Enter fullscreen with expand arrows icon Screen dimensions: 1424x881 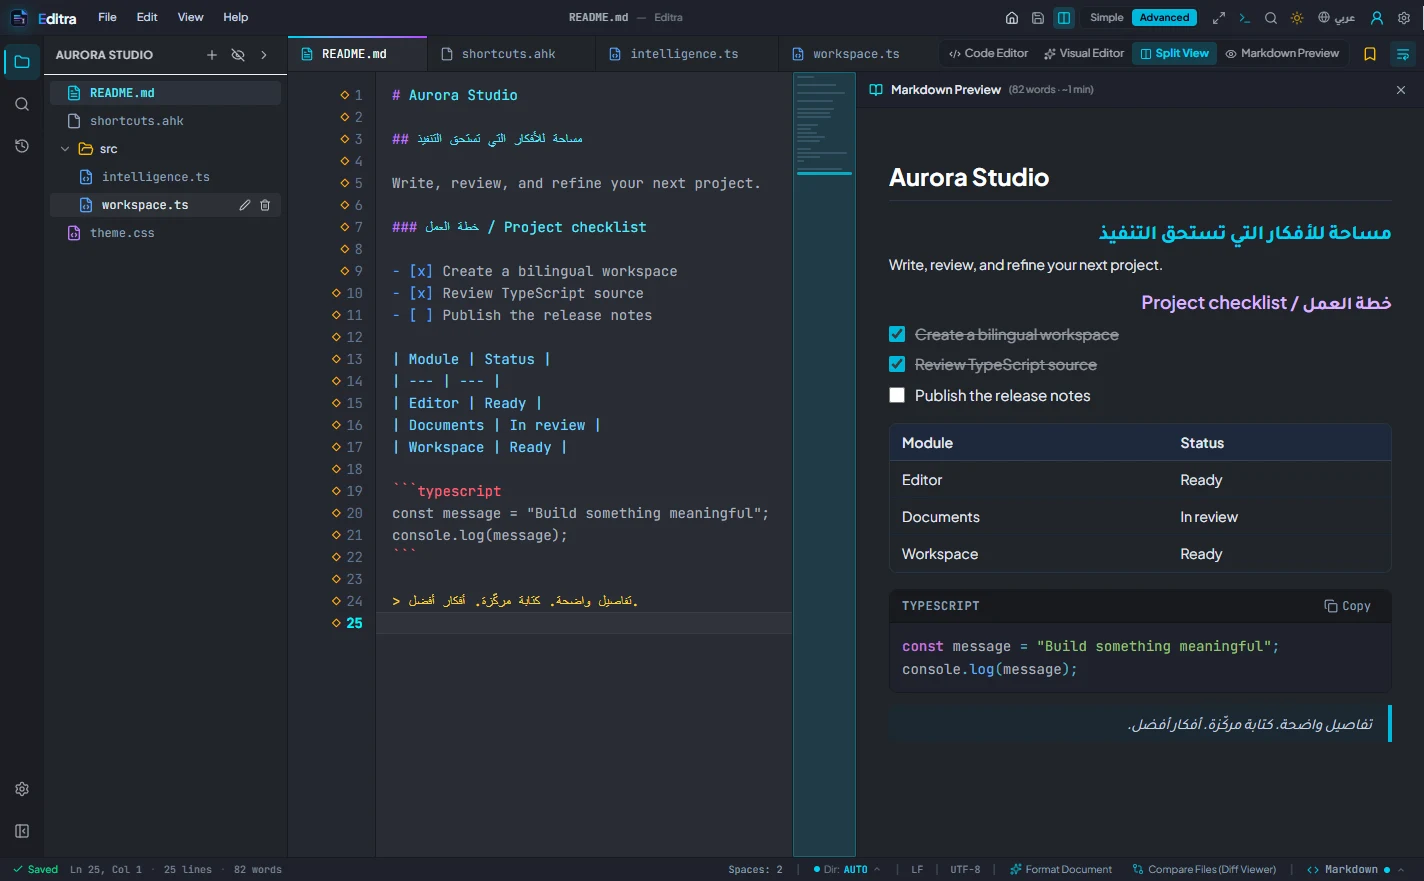(1219, 18)
